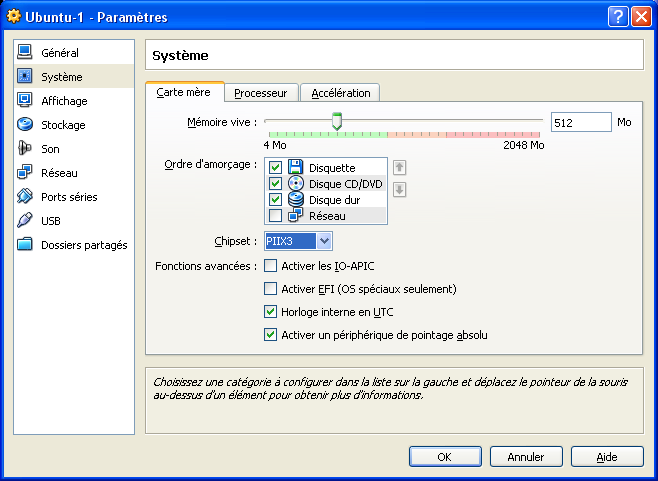Screen dimensions: 658x481
Task: Enable Activer les IO-APIC
Action: pos(270,266)
